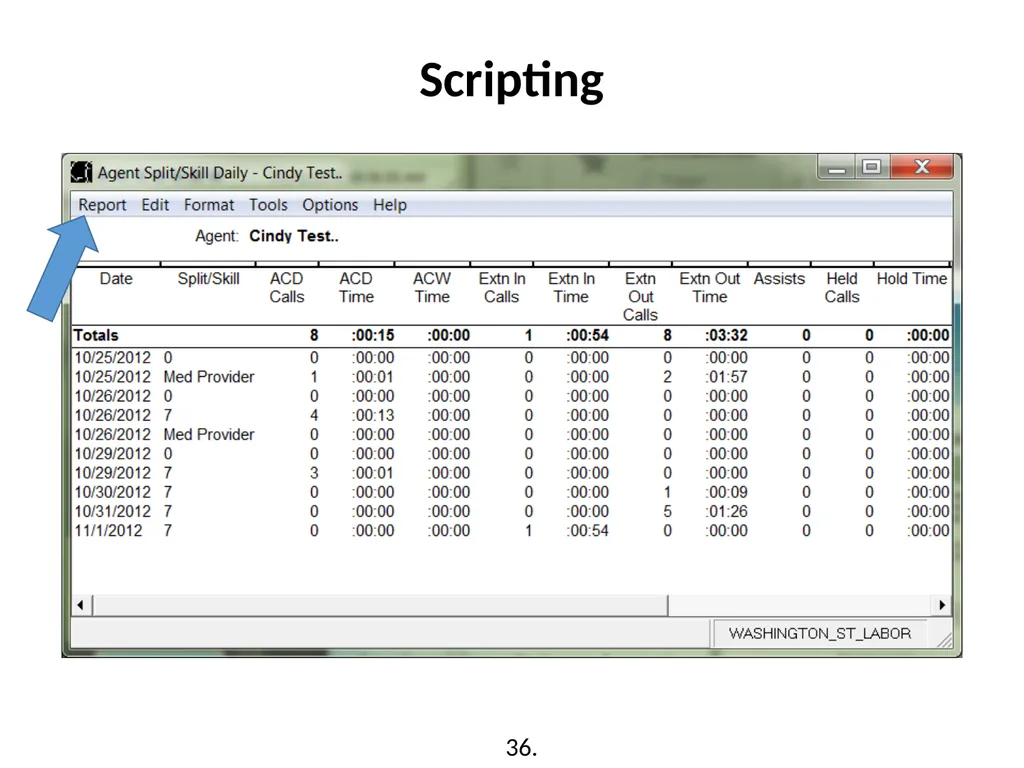Open the Tools menu
1024x768 pixels.
point(268,205)
